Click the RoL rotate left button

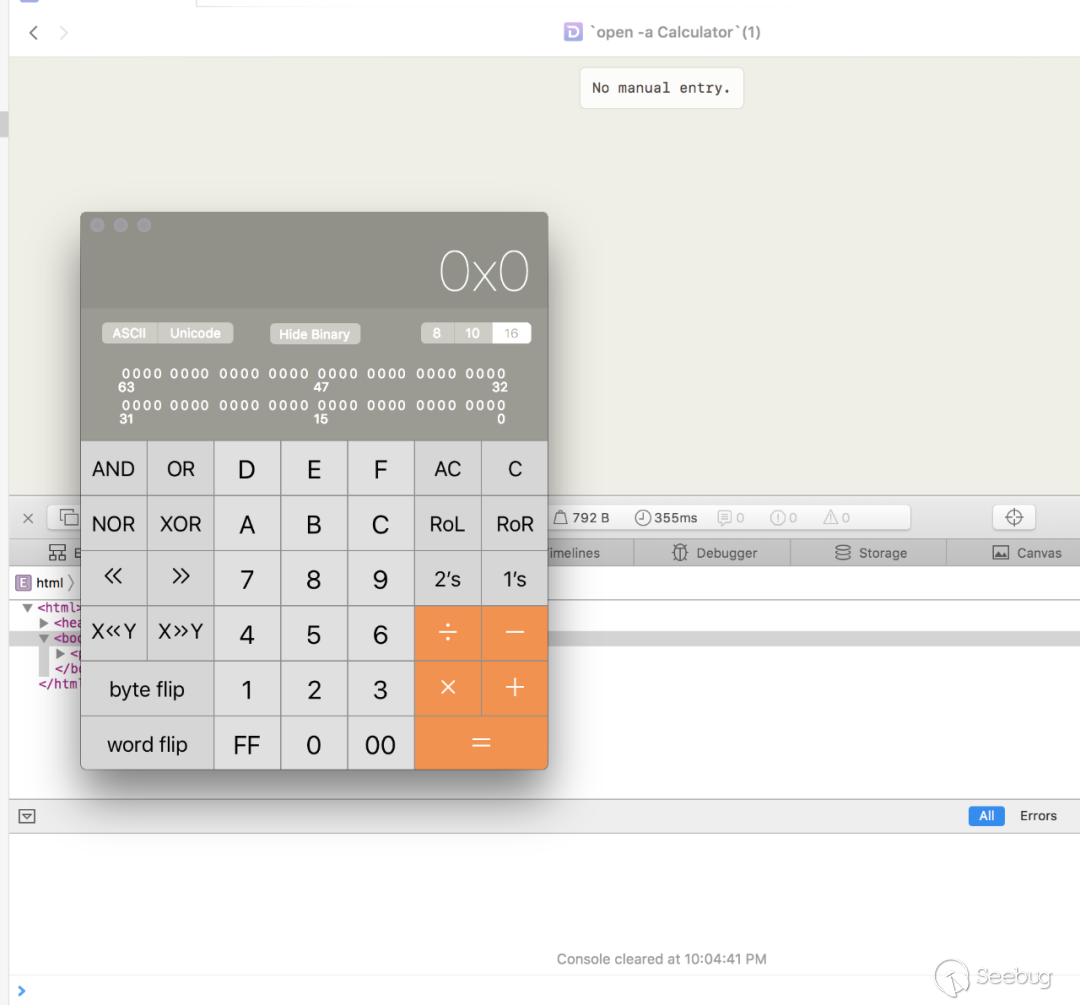click(448, 524)
